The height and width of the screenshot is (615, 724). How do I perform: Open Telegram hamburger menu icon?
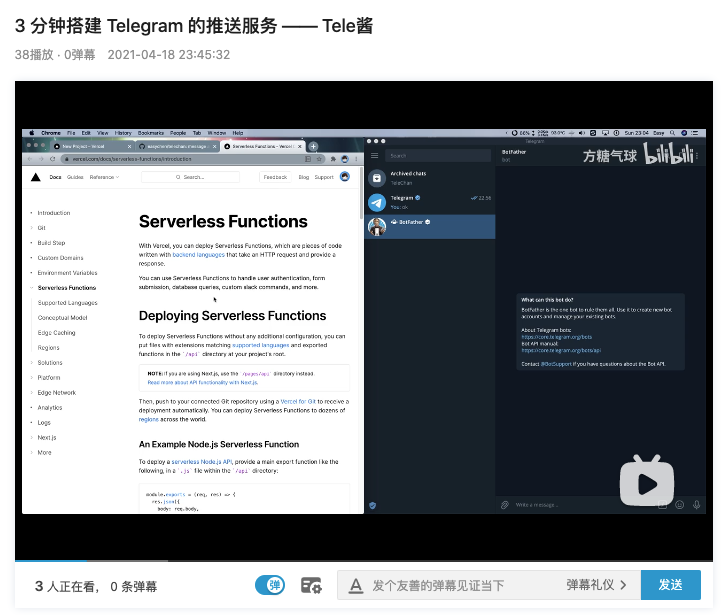coord(374,156)
